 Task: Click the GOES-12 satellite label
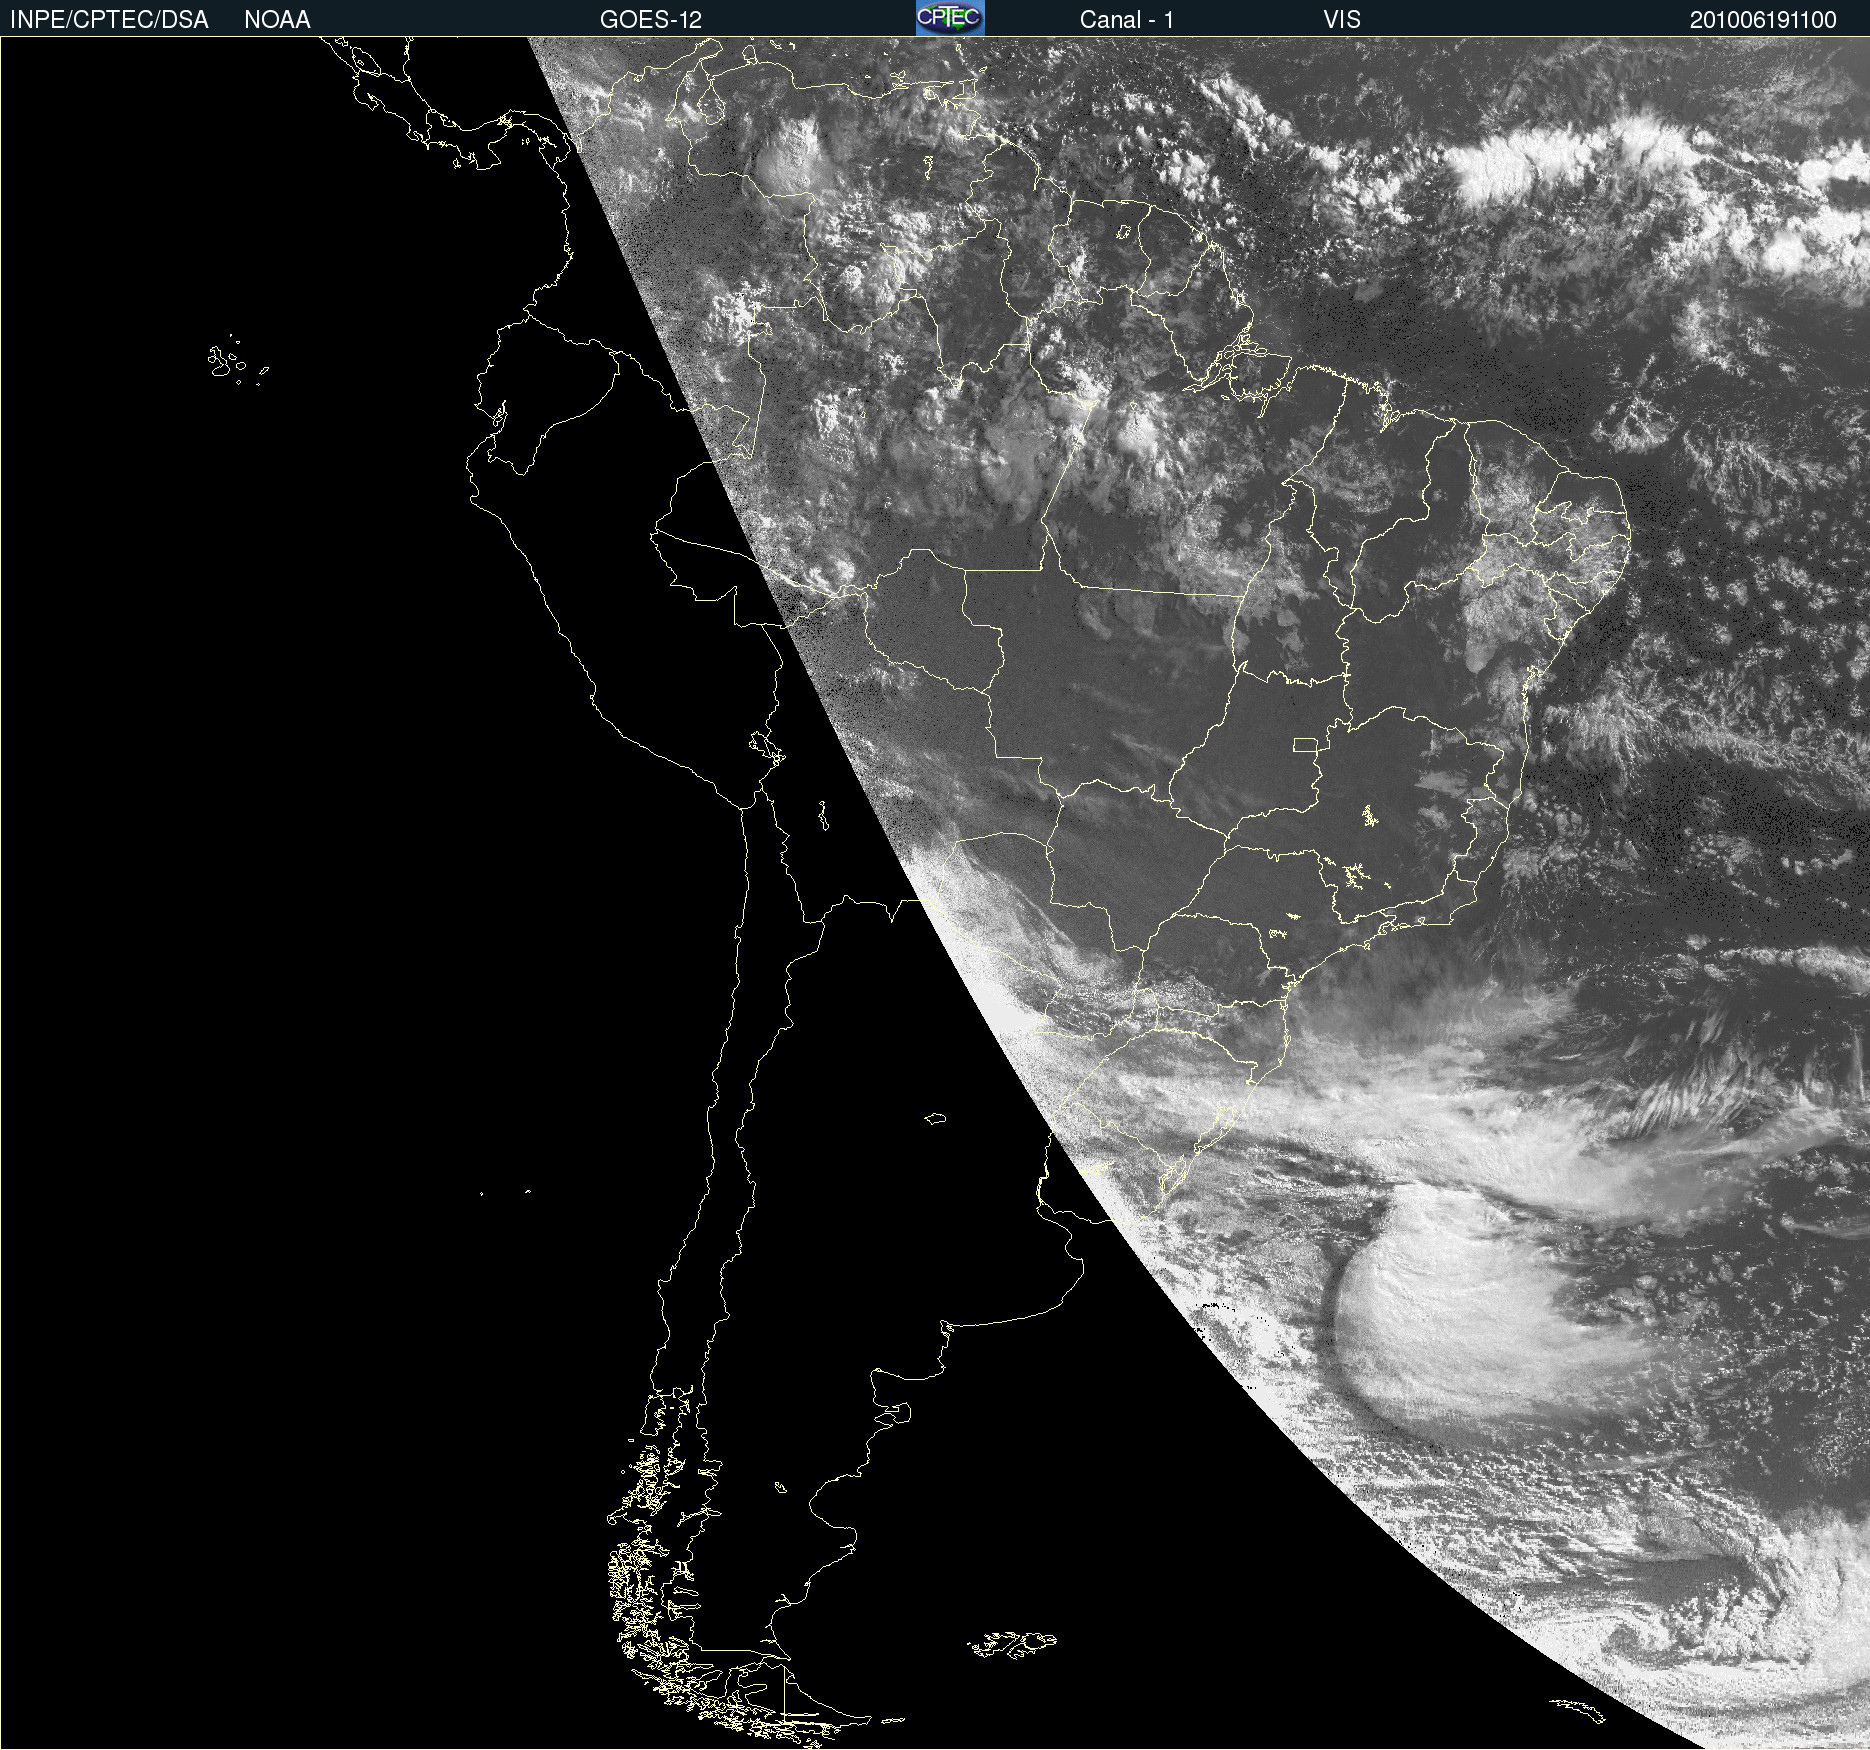(651, 20)
